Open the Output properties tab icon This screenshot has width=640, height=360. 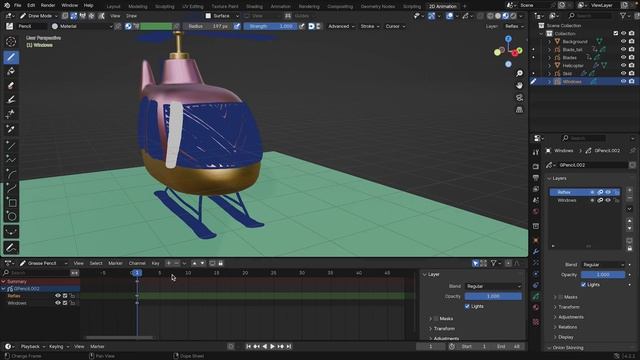[x=536, y=178]
